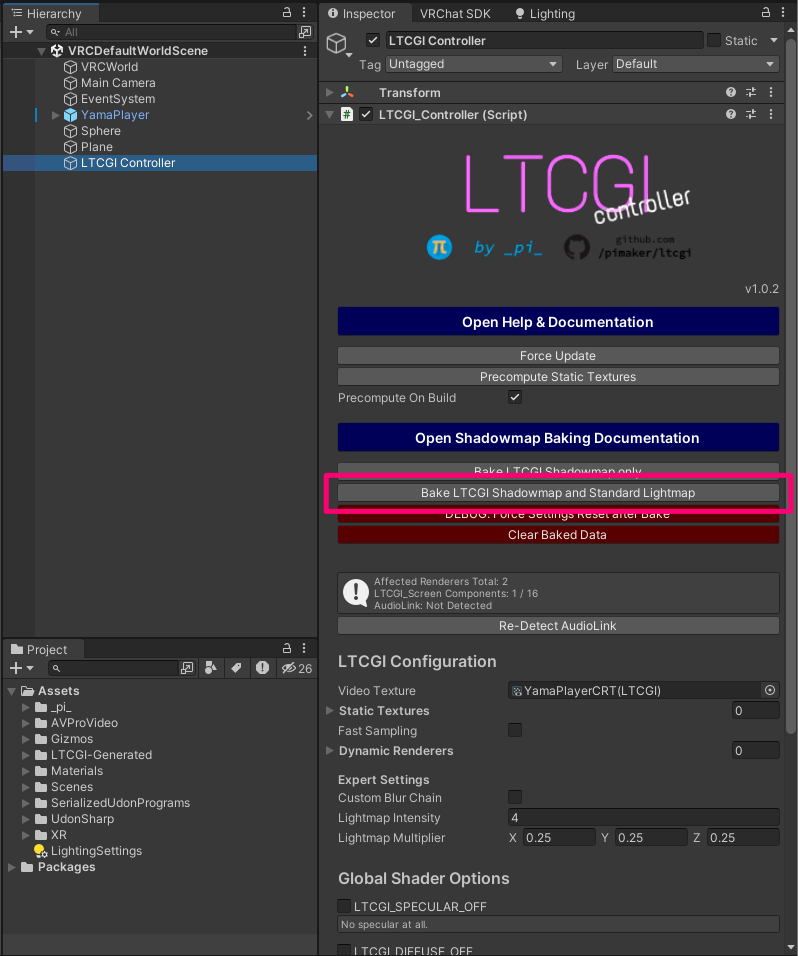Switch to the VRChat SDK tab
This screenshot has width=798, height=956.
[x=455, y=13]
